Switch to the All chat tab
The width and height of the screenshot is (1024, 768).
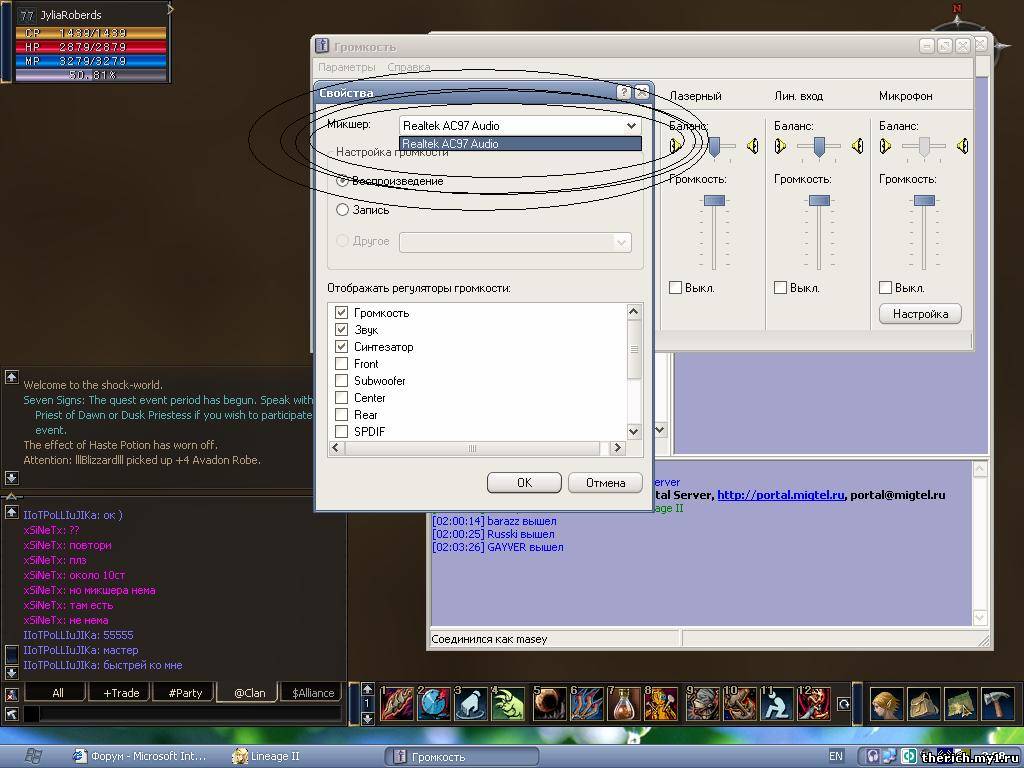(57, 692)
